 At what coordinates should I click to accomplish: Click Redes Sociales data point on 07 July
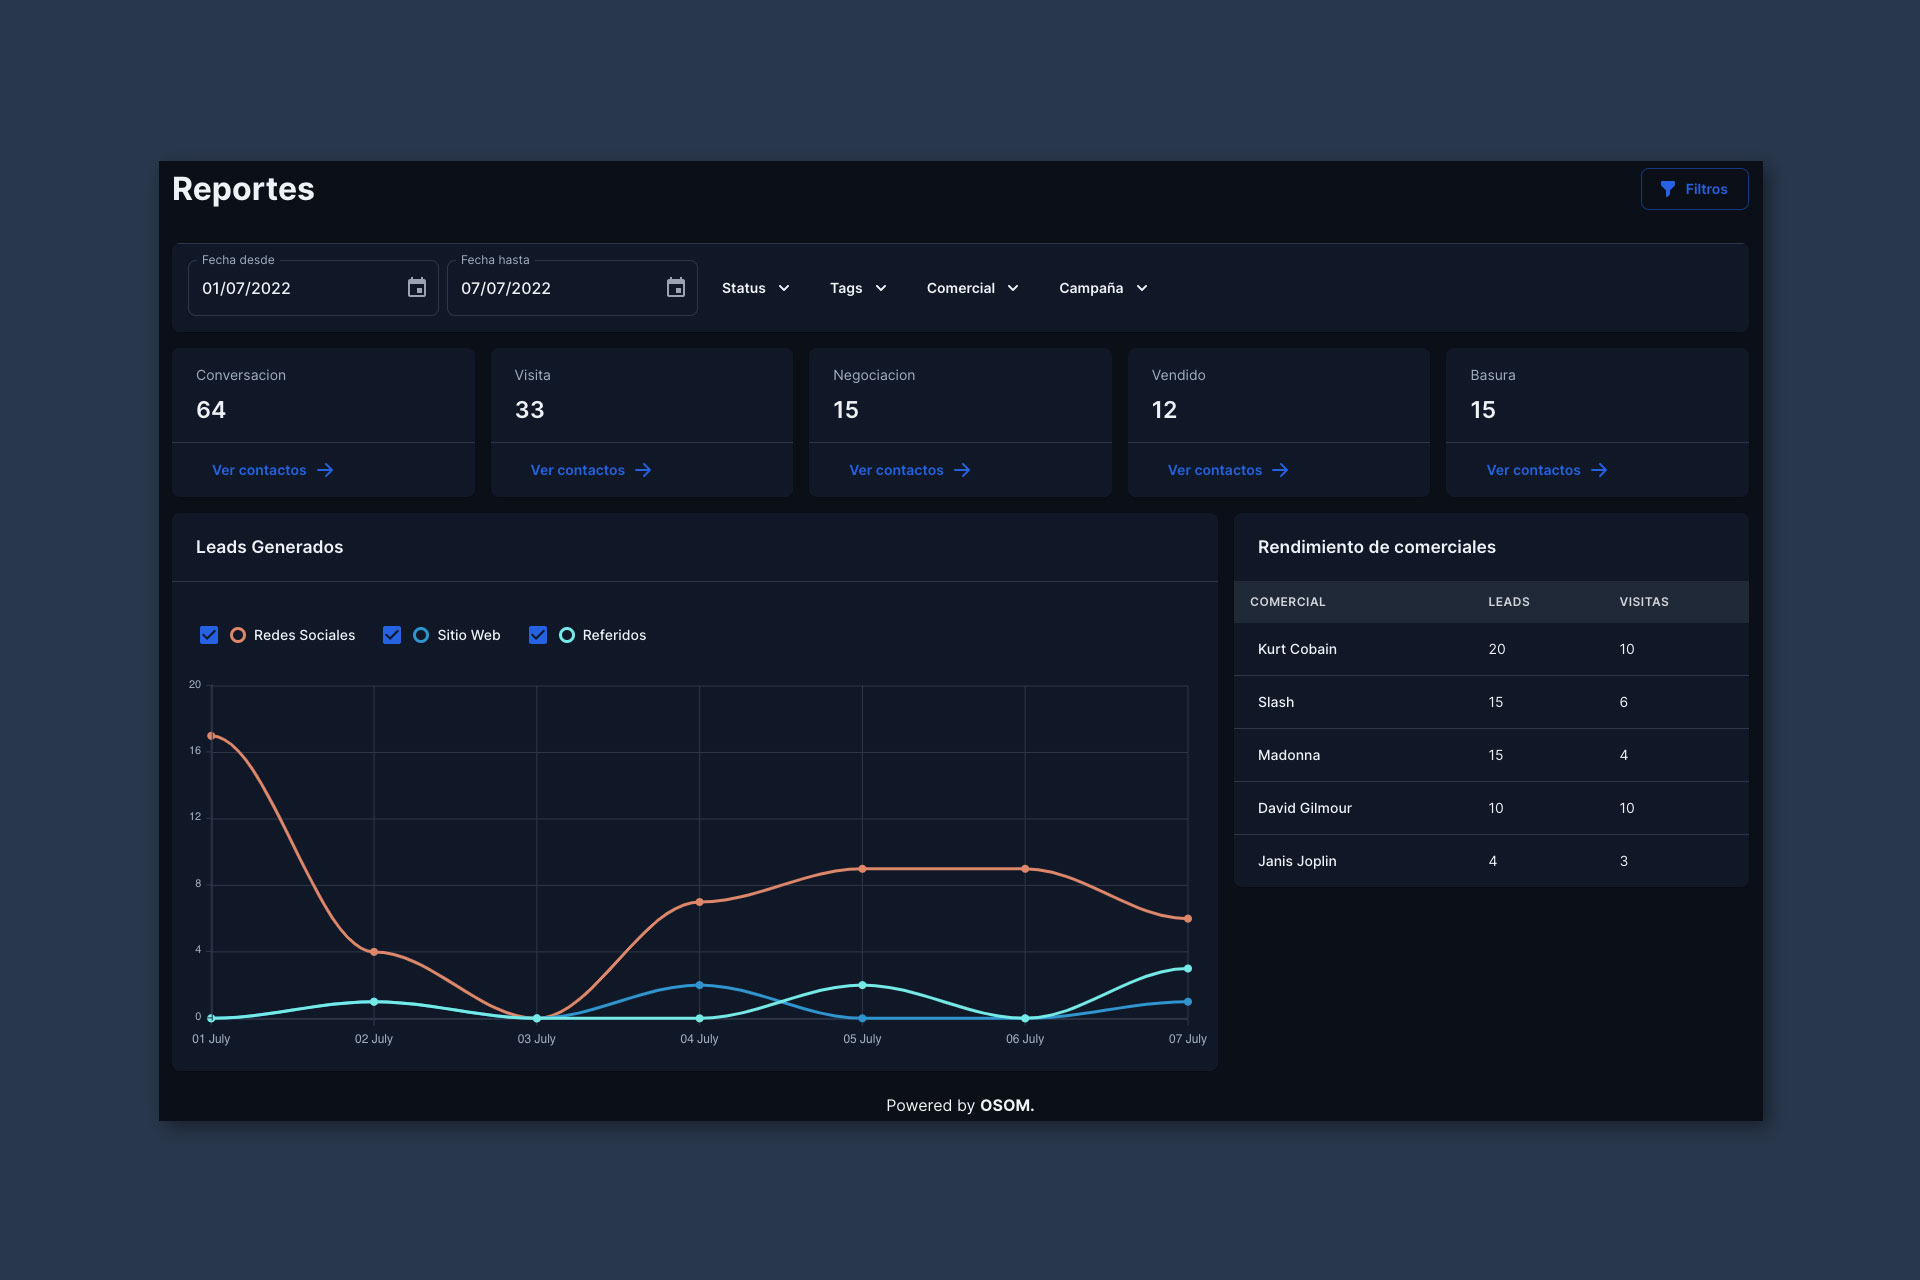tap(1188, 919)
